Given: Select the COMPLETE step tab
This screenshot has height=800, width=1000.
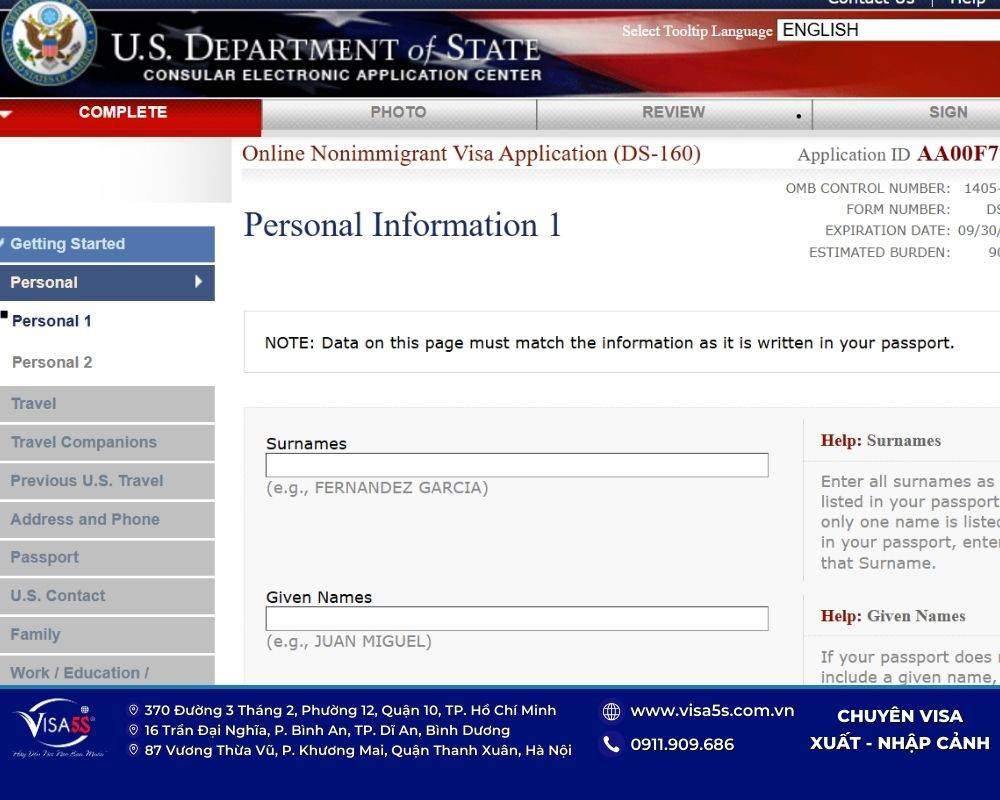Looking at the screenshot, I should click(x=123, y=113).
